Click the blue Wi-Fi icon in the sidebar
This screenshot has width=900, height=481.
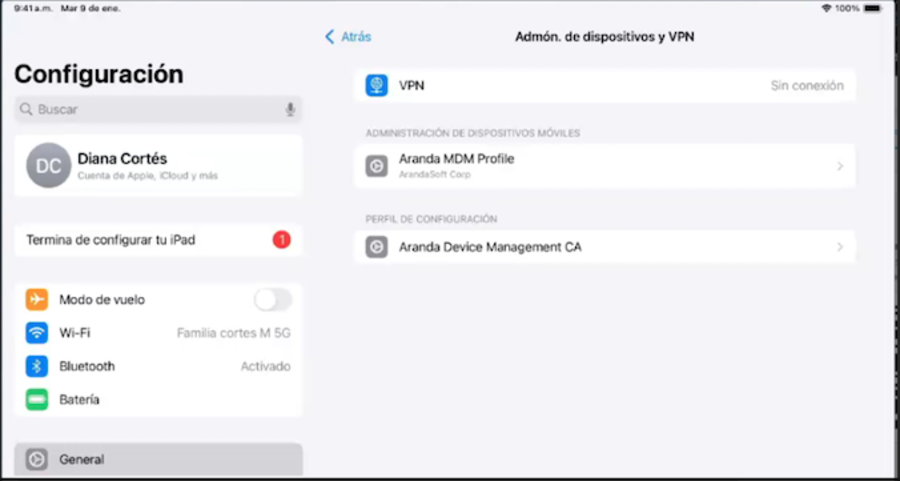[x=37, y=333]
